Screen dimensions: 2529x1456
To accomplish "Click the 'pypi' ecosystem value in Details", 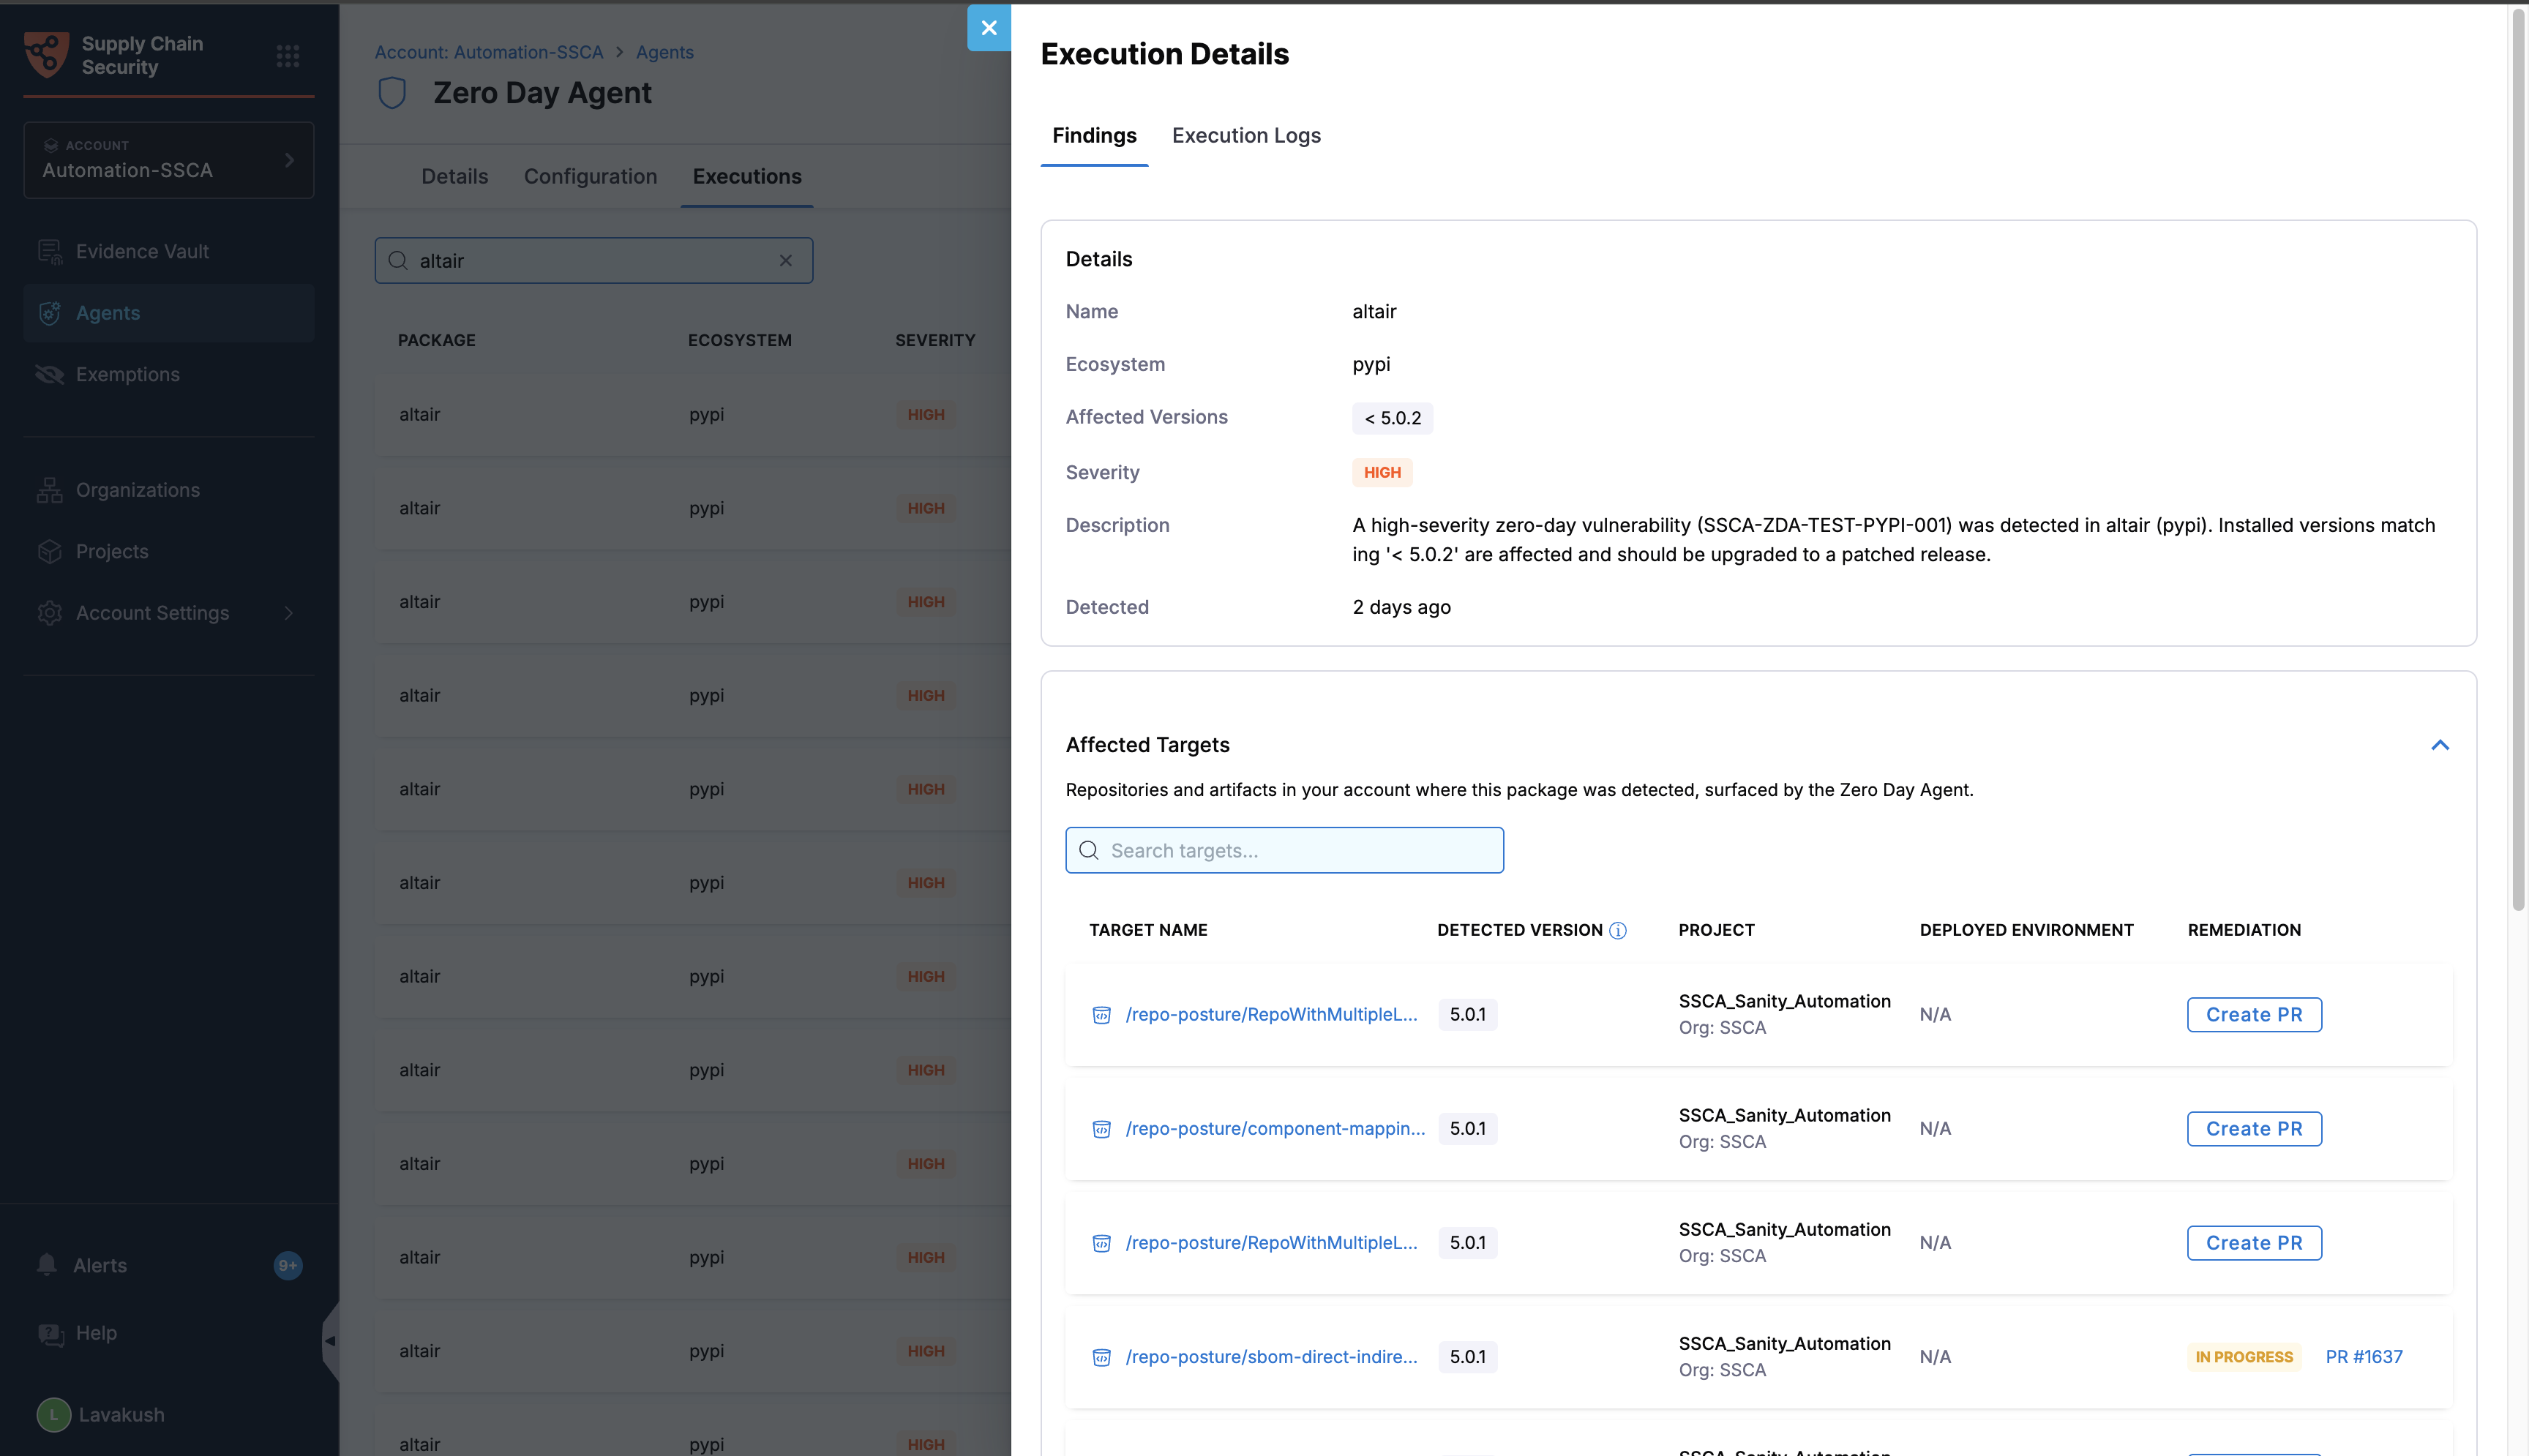I will coord(1371,364).
